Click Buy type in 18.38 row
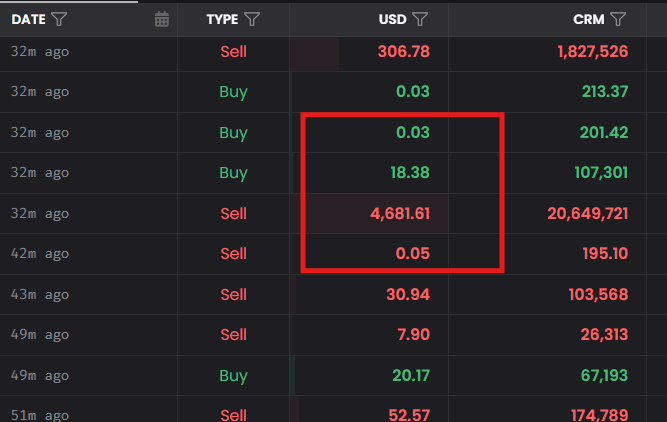Viewport: 667px width, 422px height. point(234,173)
